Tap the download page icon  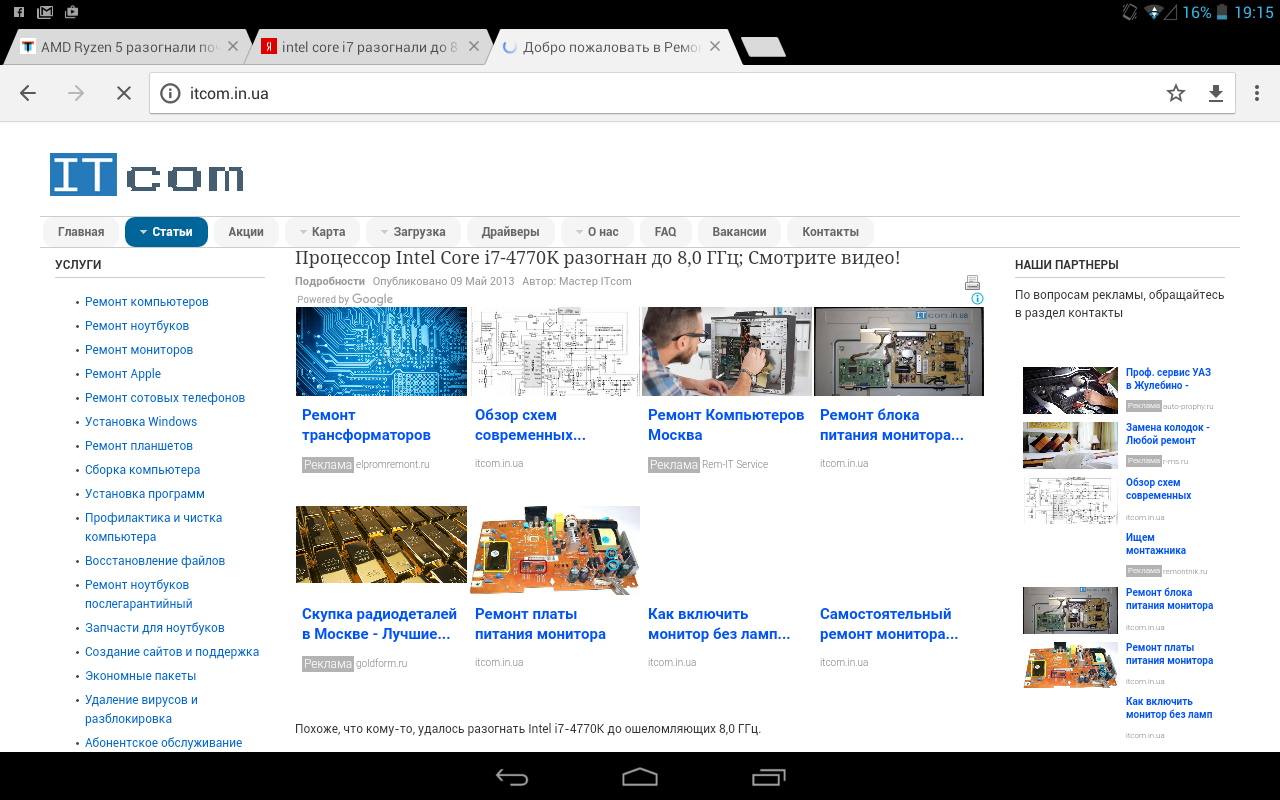(1216, 93)
